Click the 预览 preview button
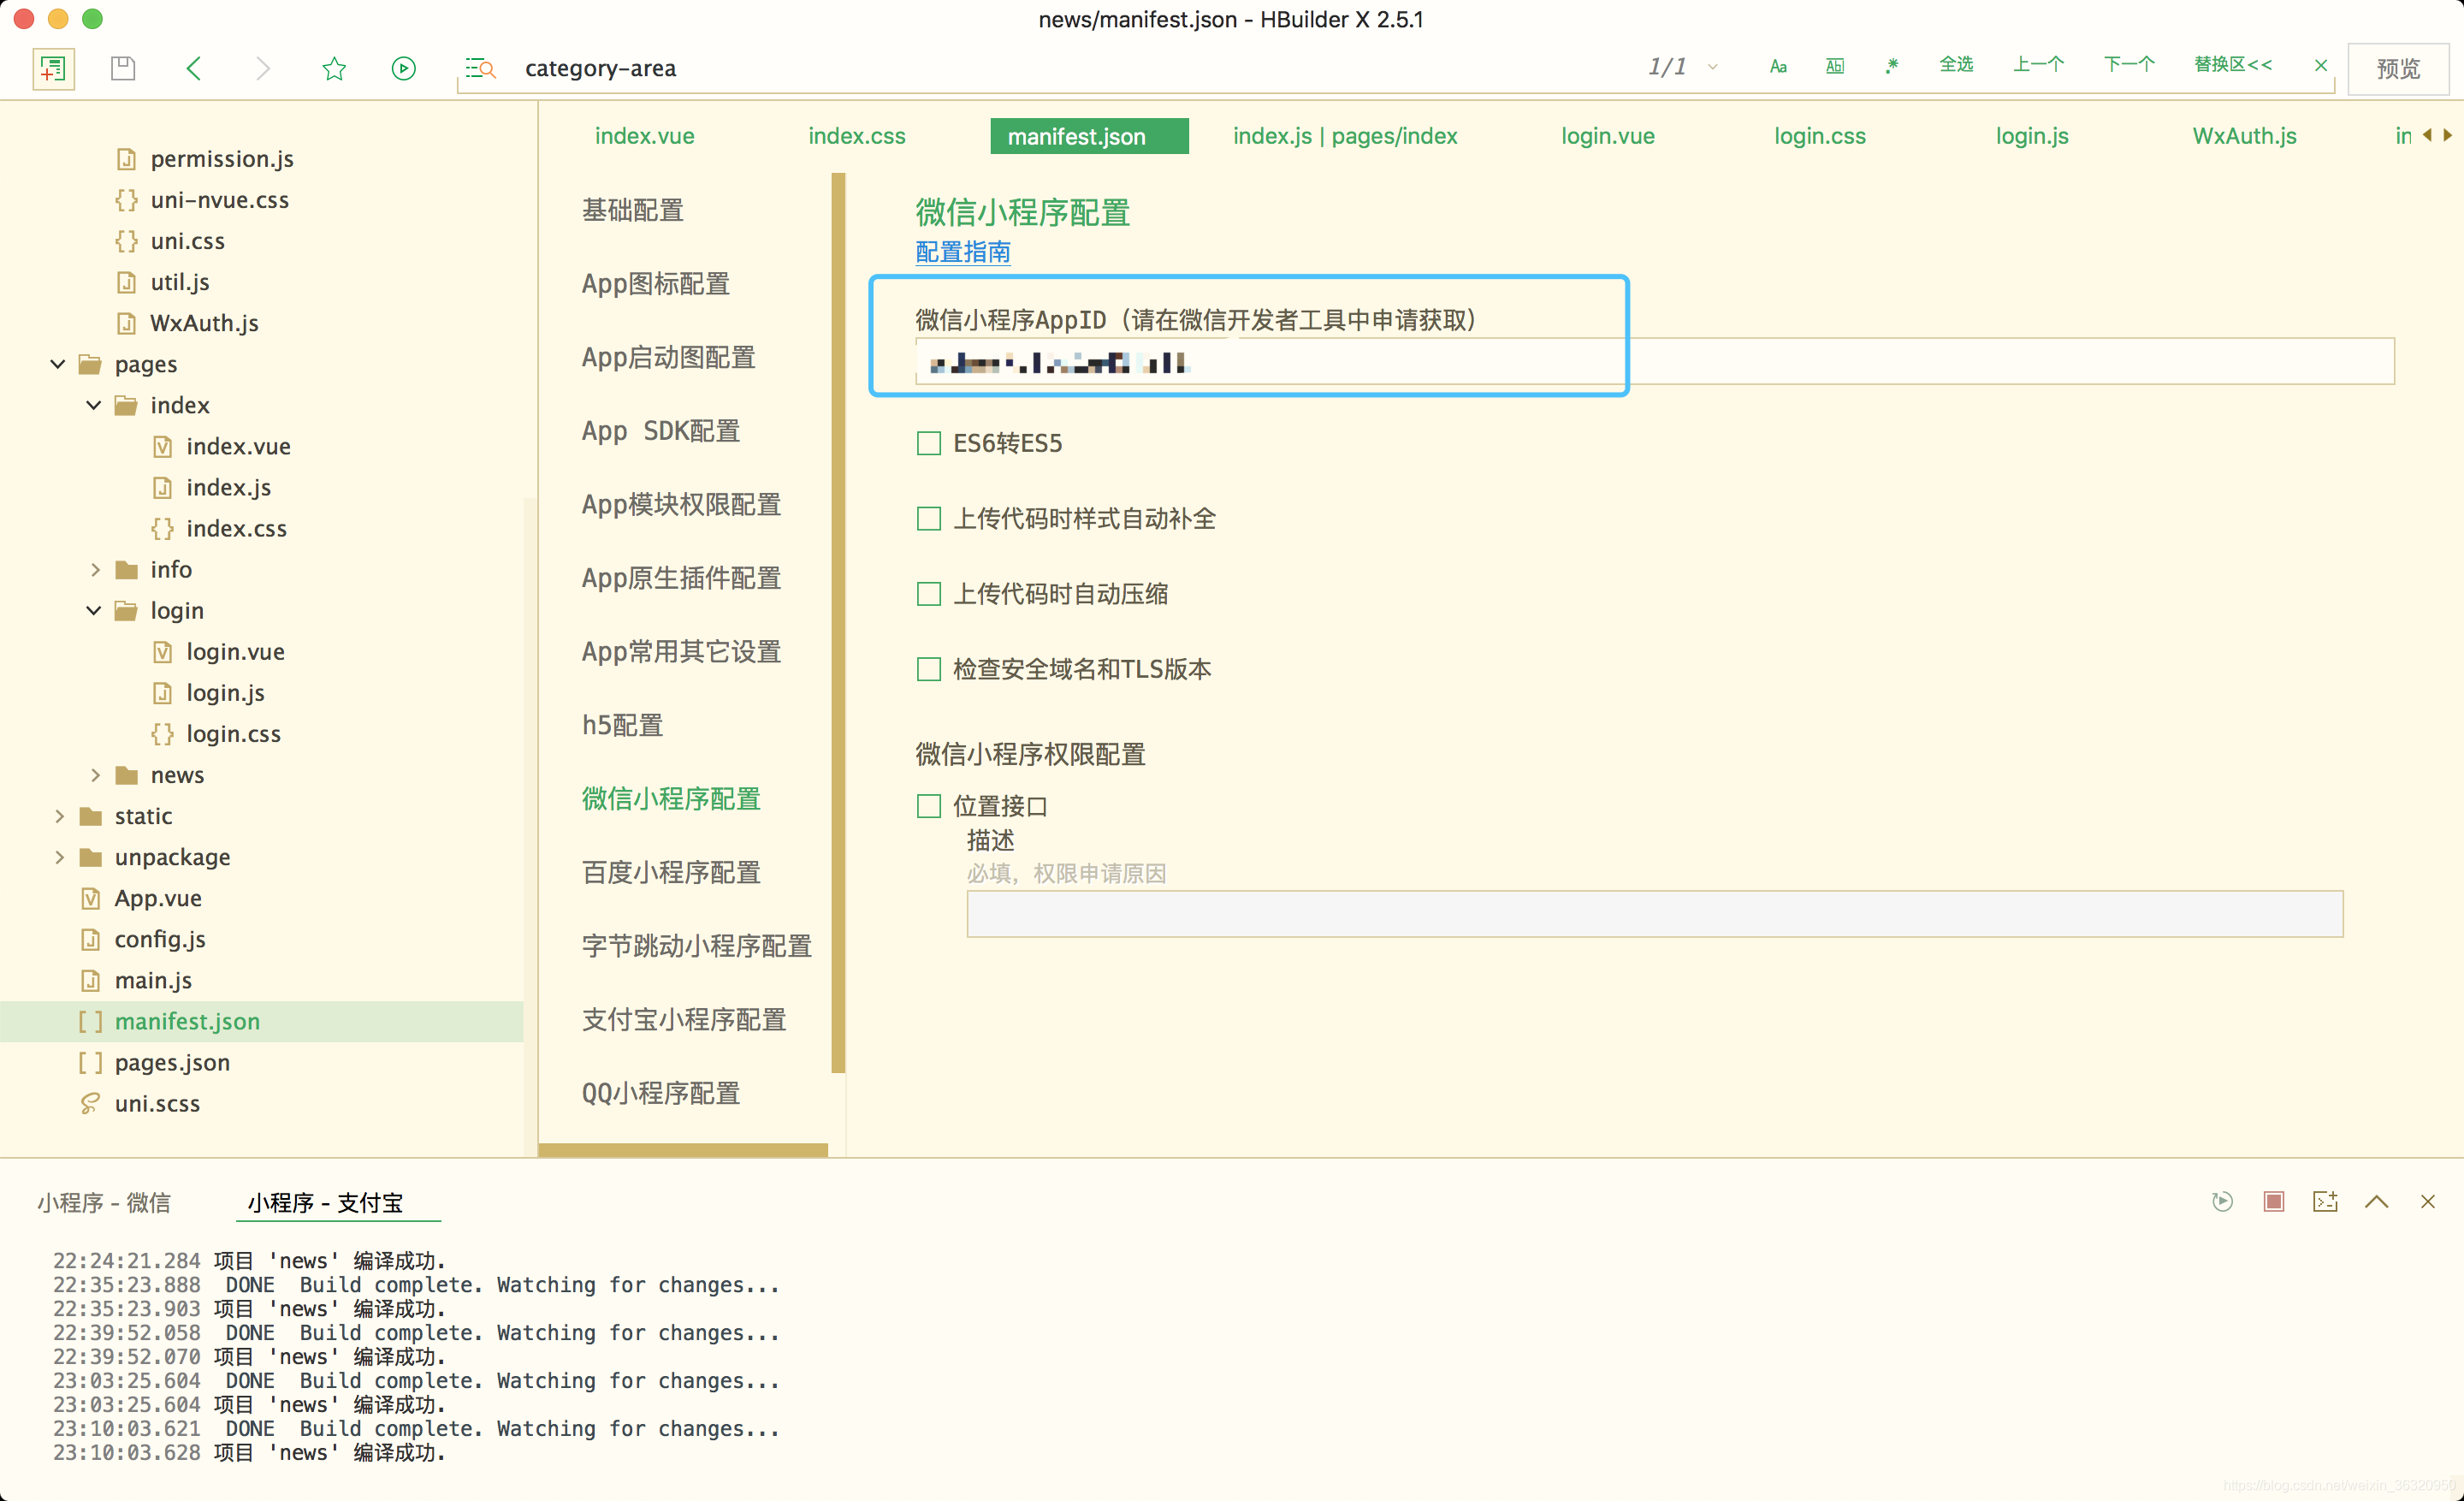2464x1501 pixels. (2397, 68)
